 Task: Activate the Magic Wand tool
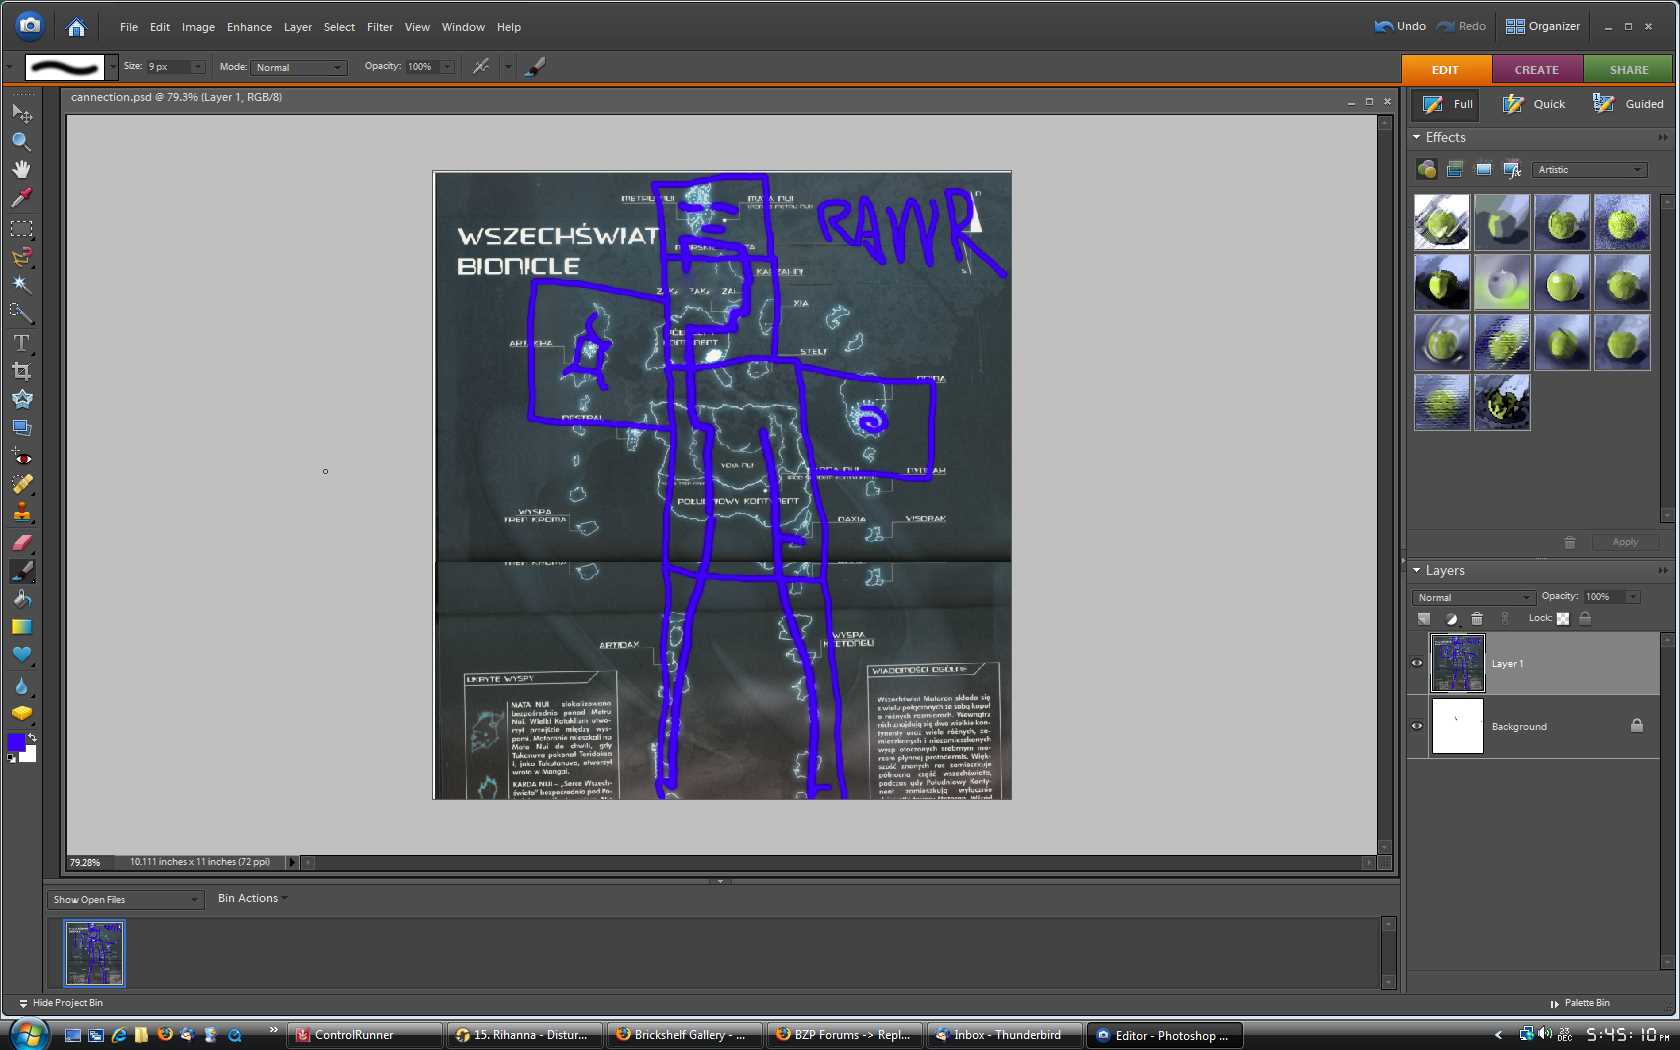pyautogui.click(x=21, y=285)
